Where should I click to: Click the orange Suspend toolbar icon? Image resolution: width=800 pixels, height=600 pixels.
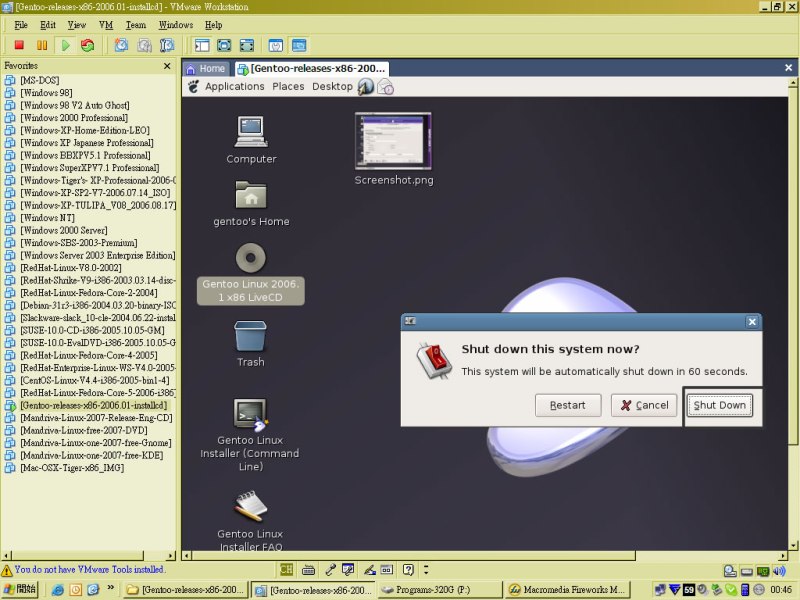pos(42,45)
